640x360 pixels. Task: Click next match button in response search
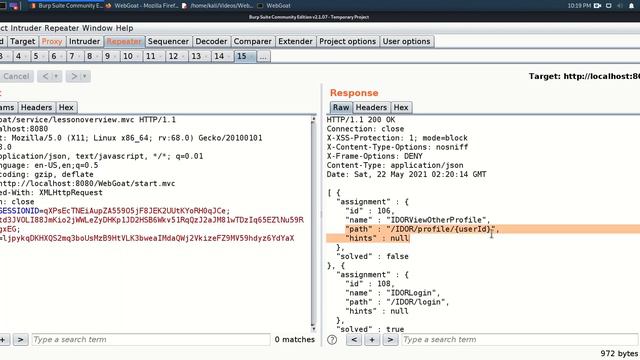[390, 339]
